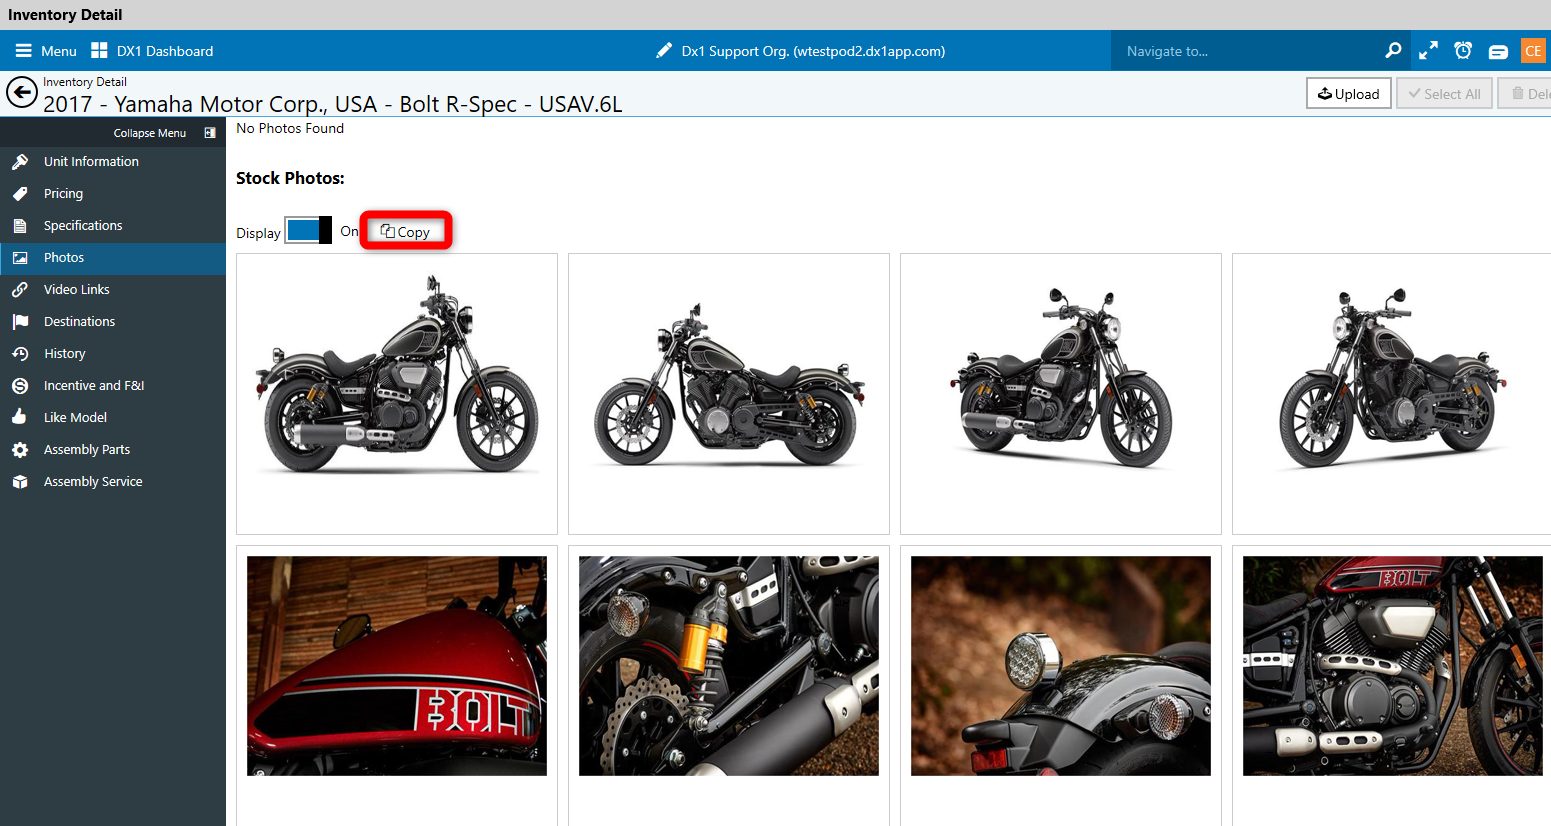1551x826 pixels.
Task: Select yellow rear shock absorber photo
Action: tap(729, 666)
